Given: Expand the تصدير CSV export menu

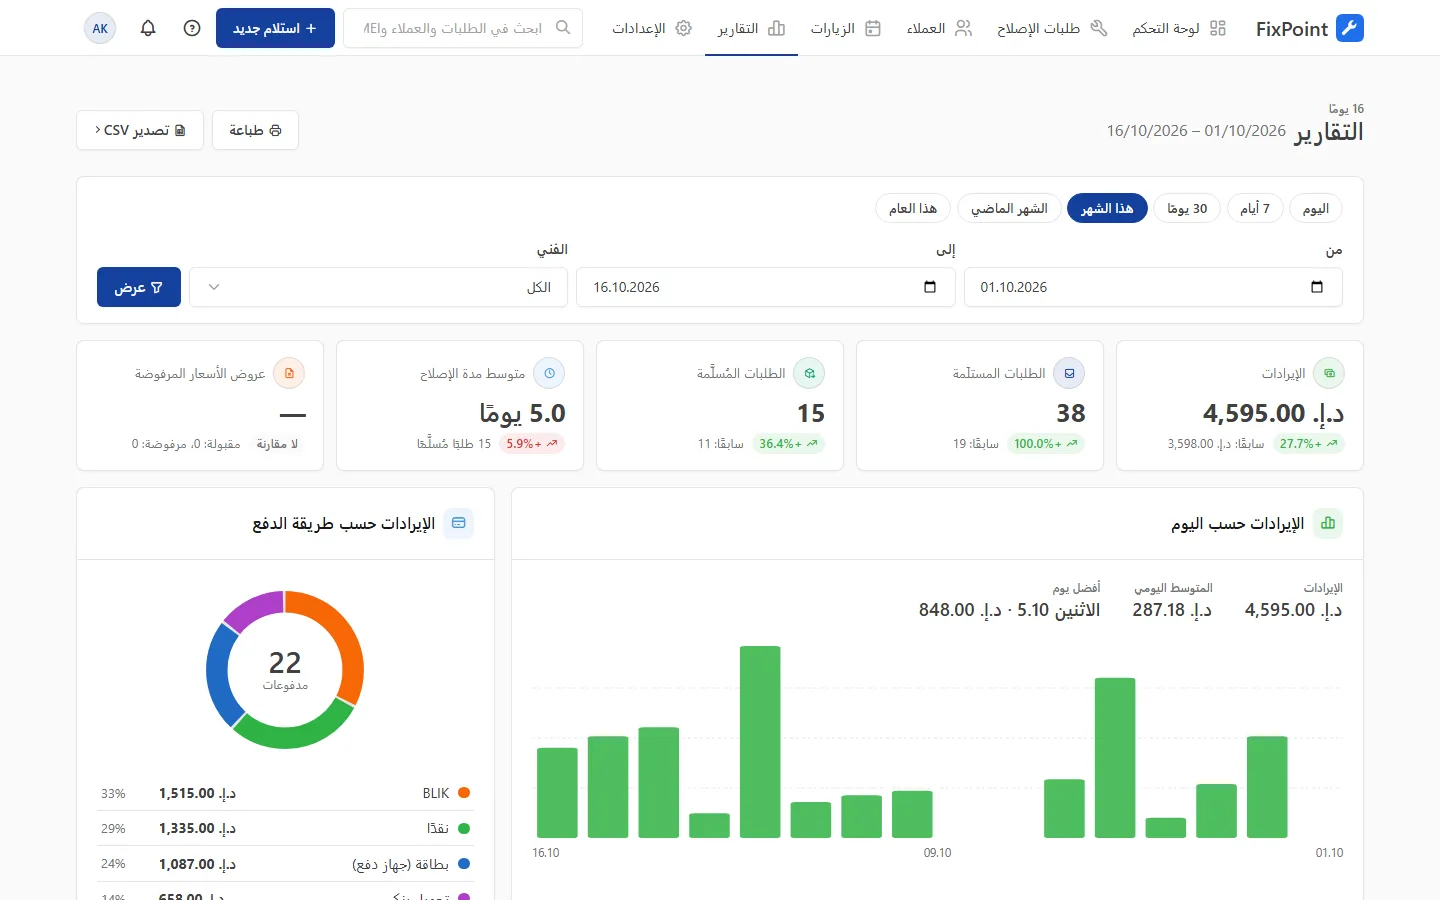Looking at the screenshot, I should pos(140,130).
